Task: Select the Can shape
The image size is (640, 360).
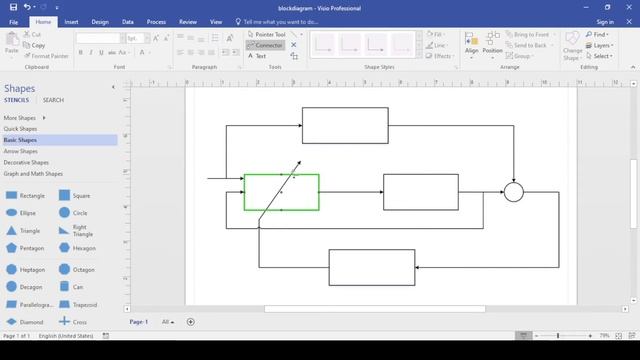Action: pos(71,287)
